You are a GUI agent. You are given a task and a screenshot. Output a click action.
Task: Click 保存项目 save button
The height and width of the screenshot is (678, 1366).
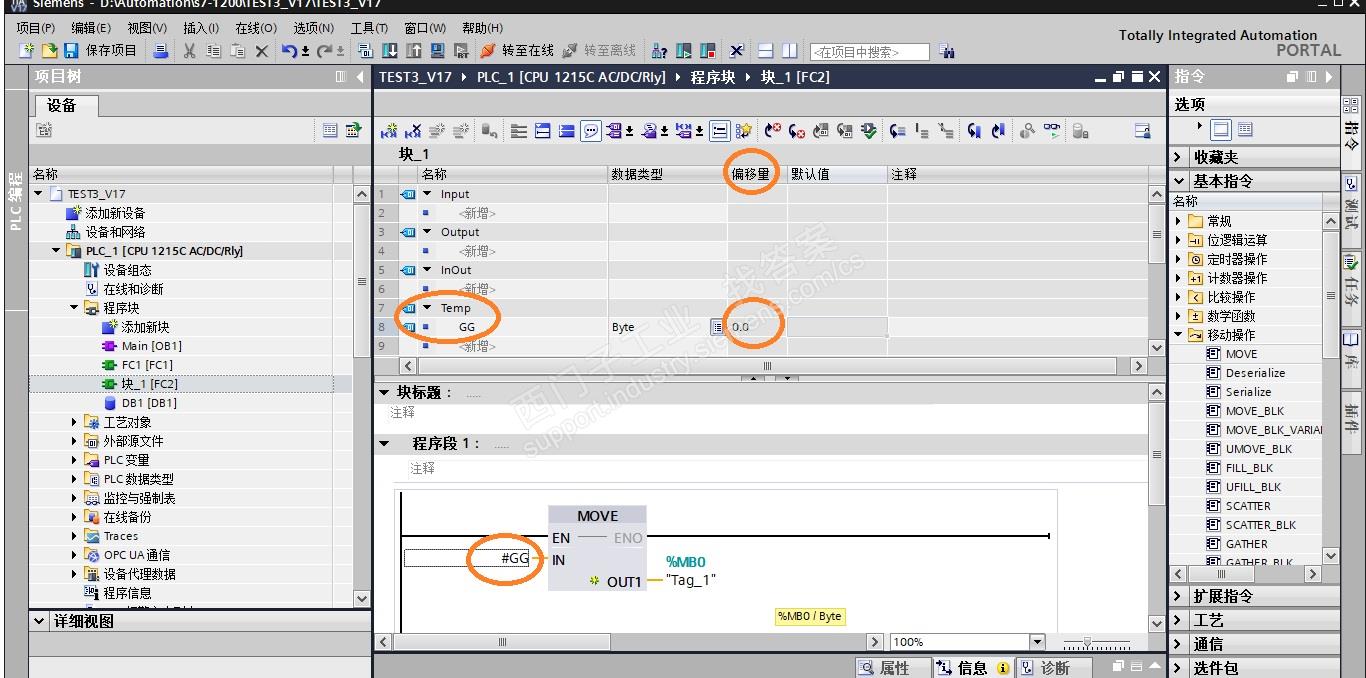click(101, 51)
